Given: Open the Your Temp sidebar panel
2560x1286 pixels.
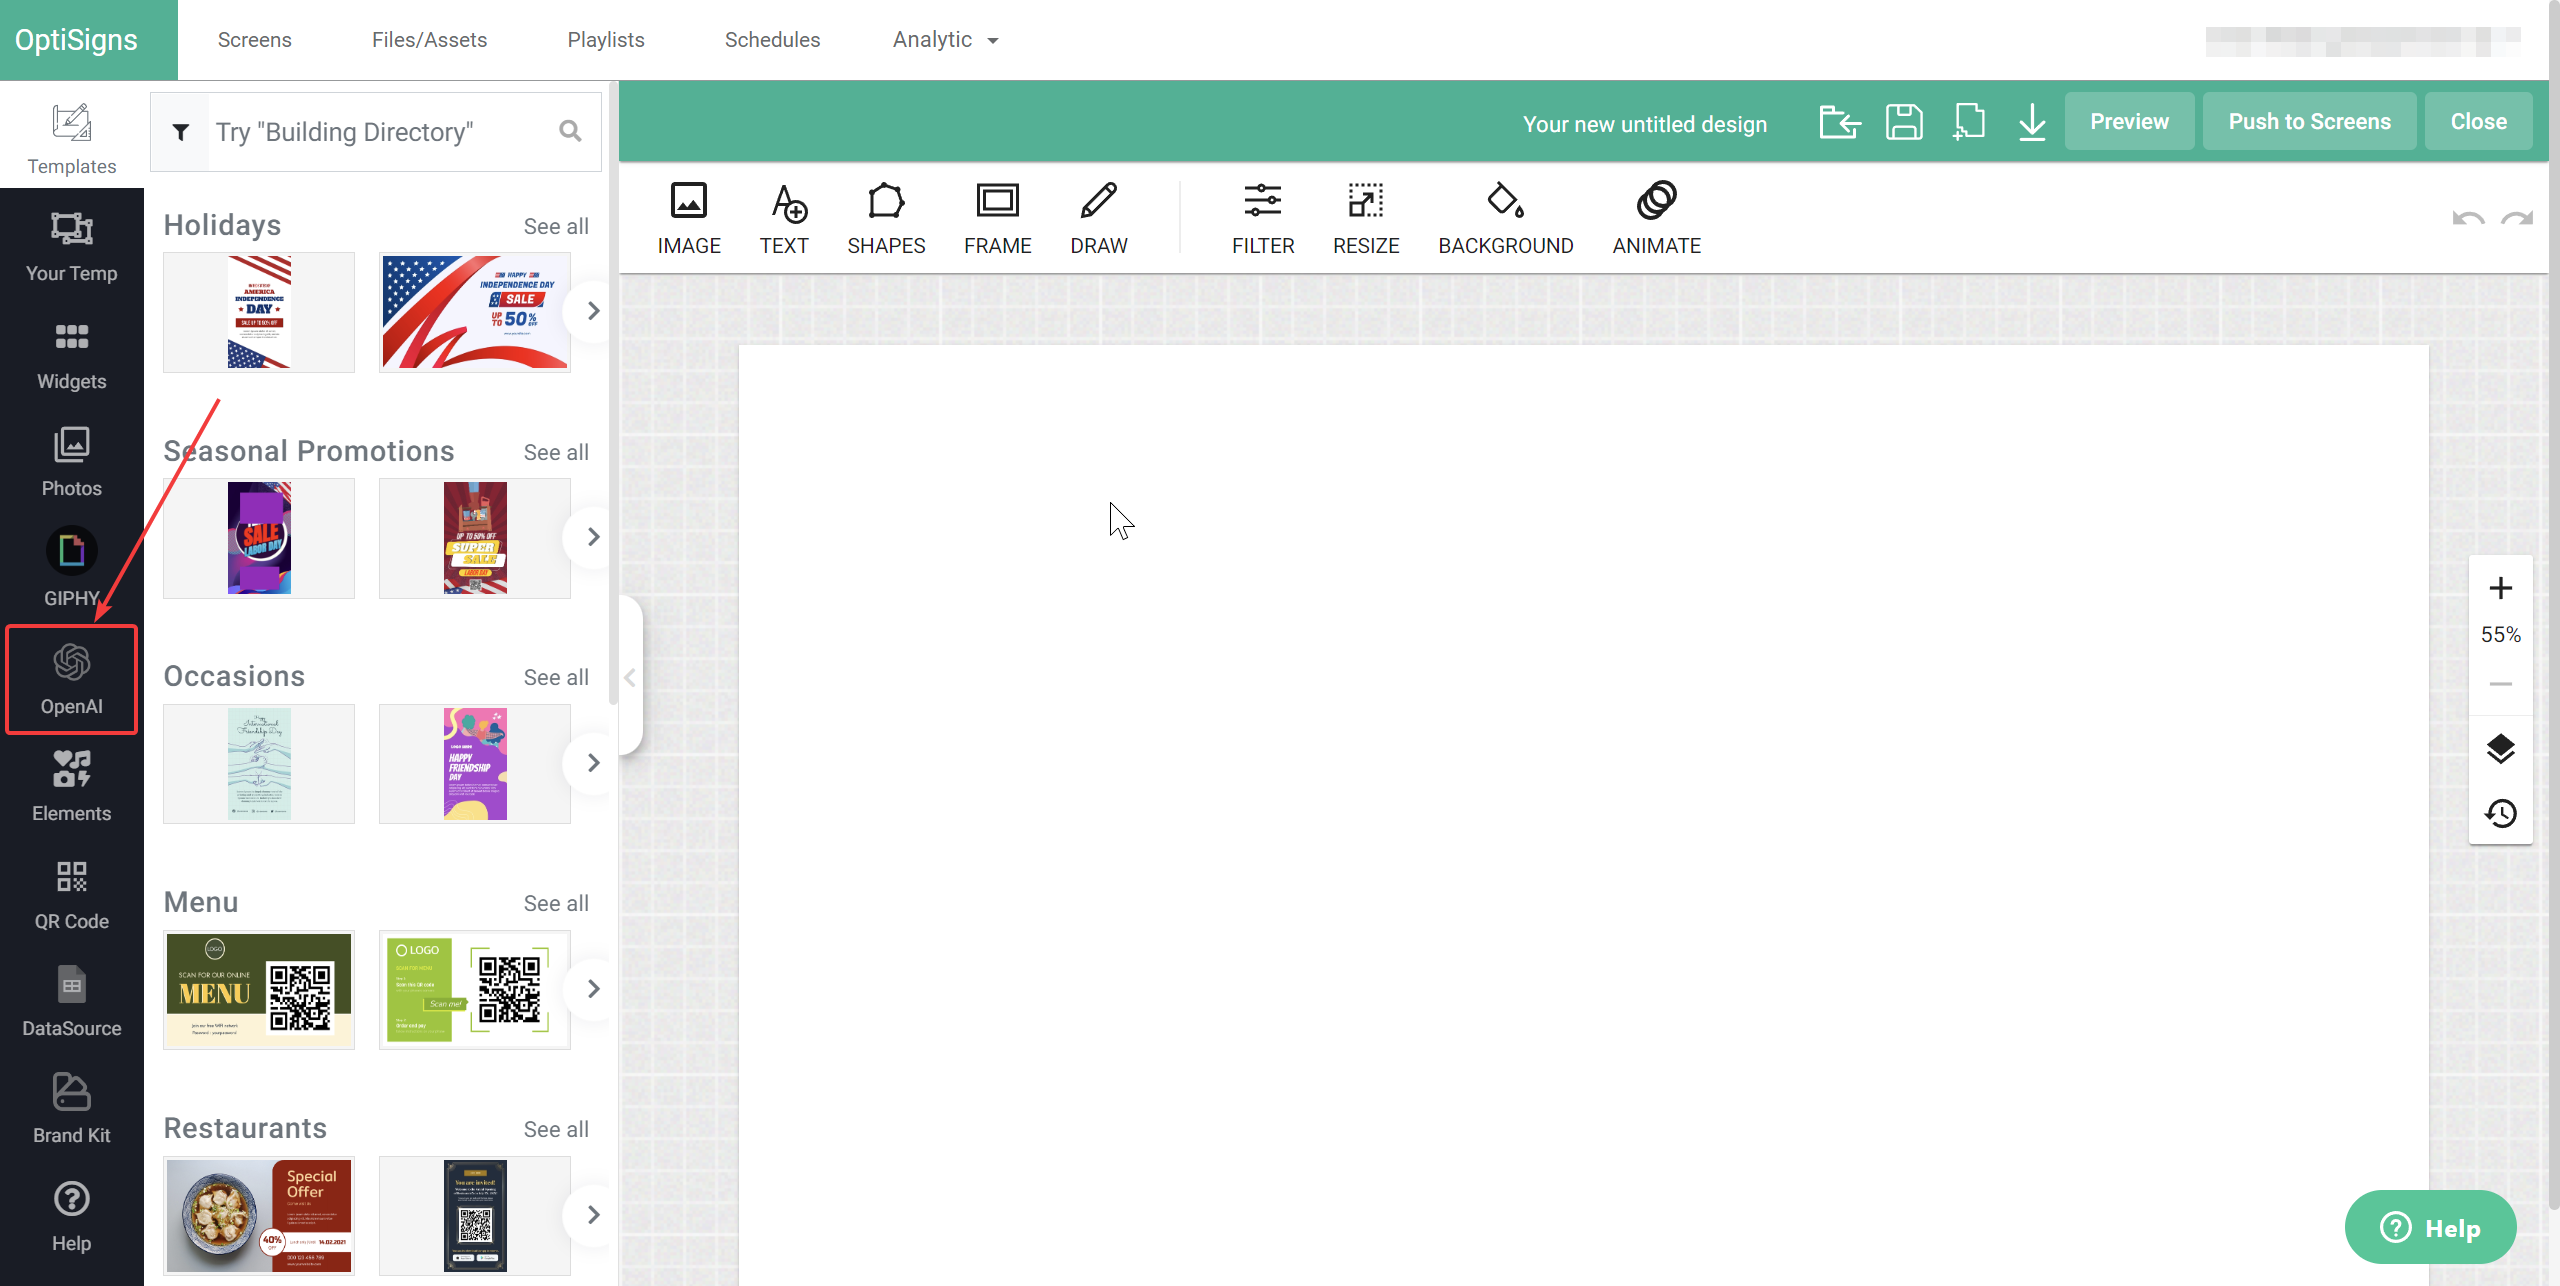Looking at the screenshot, I should coord(71,246).
